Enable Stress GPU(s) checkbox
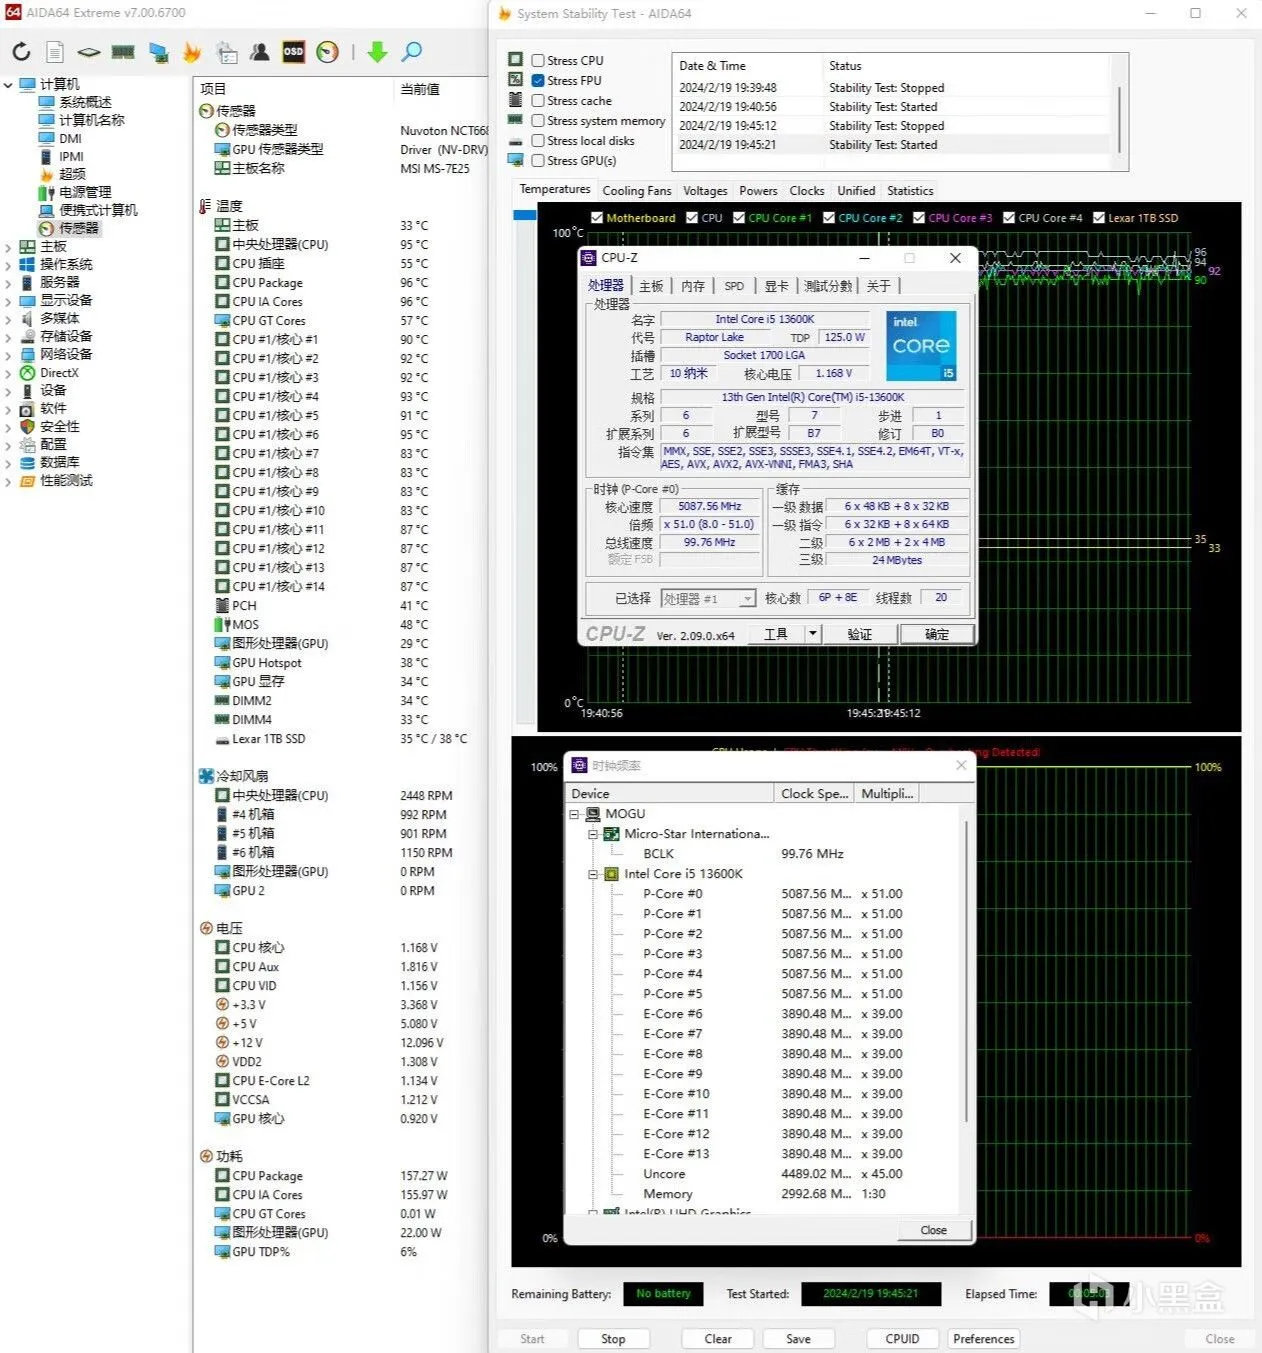The height and width of the screenshot is (1353, 1262). click(538, 160)
